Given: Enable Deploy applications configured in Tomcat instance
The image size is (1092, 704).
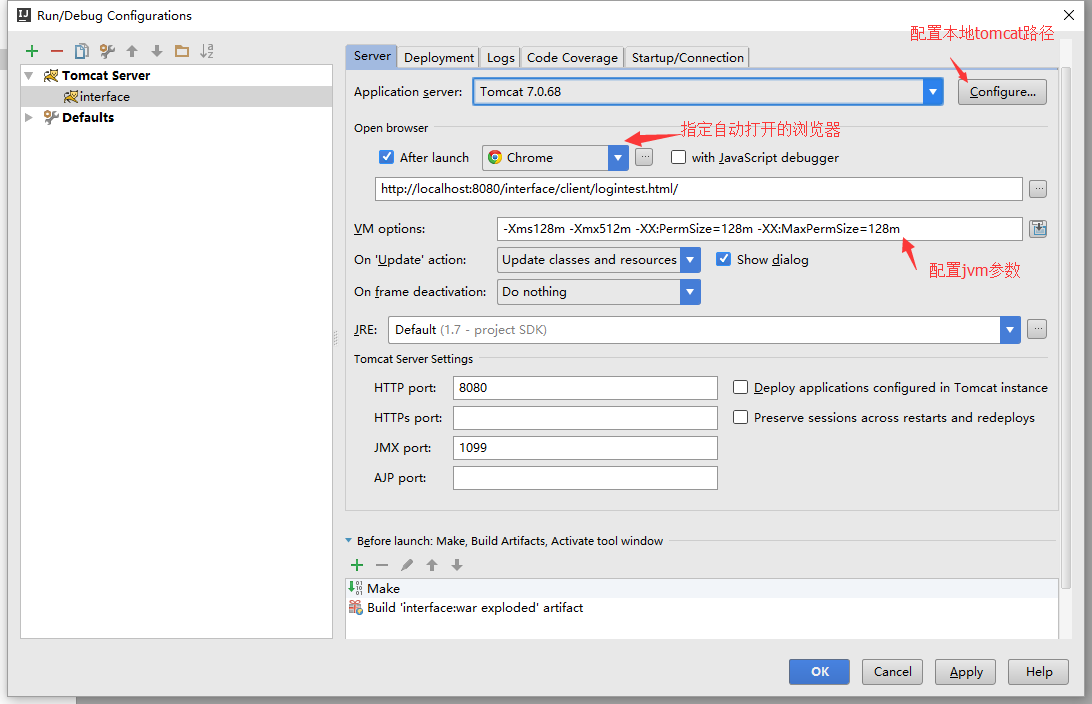Looking at the screenshot, I should coord(740,387).
